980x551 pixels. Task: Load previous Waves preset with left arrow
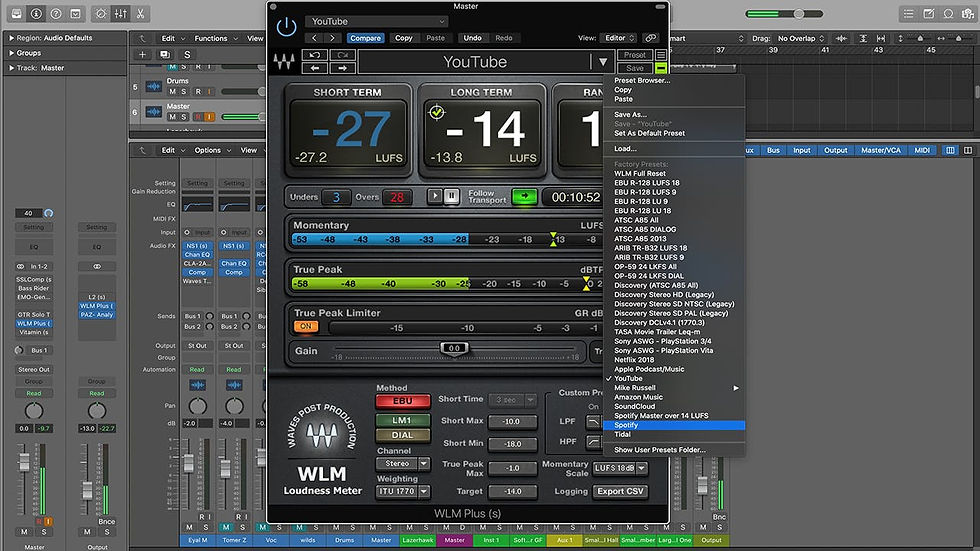tap(315, 67)
